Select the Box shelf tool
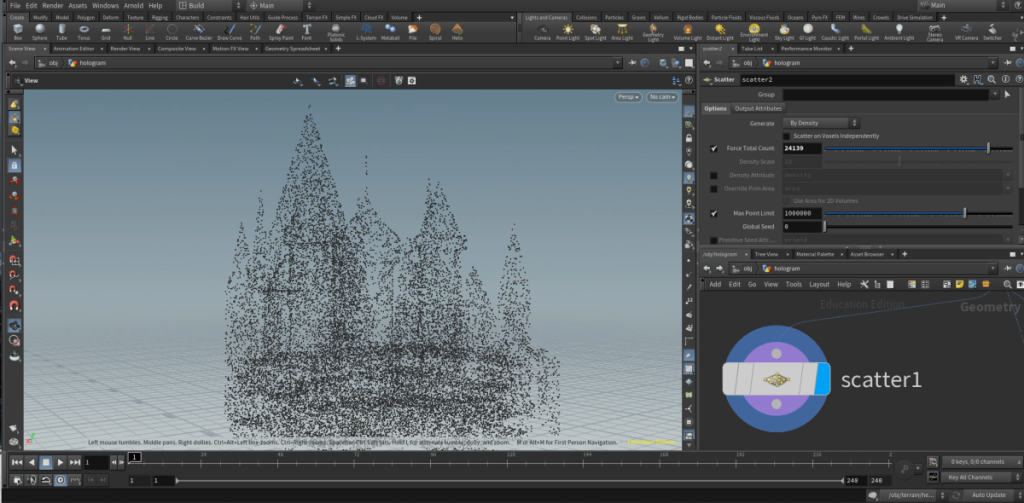 pyautogui.click(x=18, y=31)
